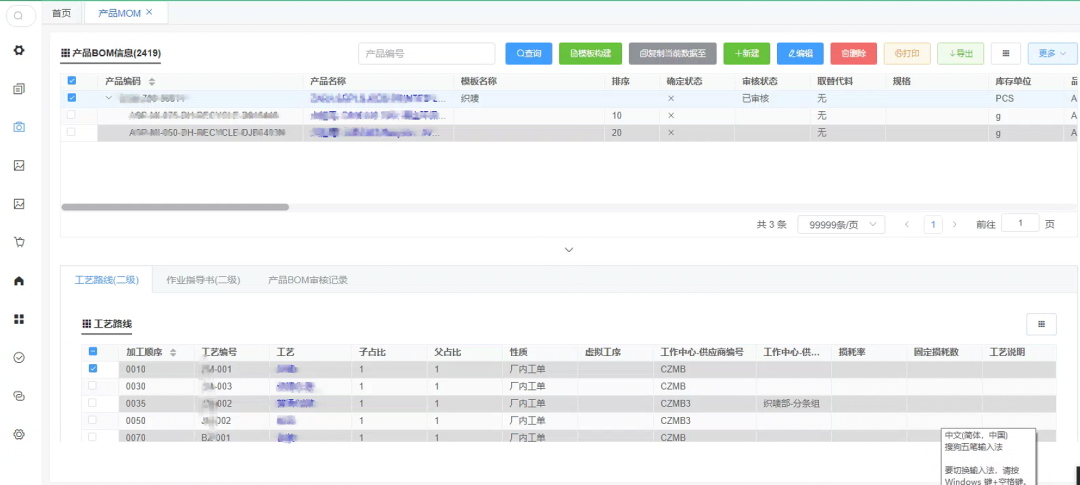The width and height of the screenshot is (1080, 485).
Task: Open the four-squares grid sidebar icon
Action: click(19, 319)
